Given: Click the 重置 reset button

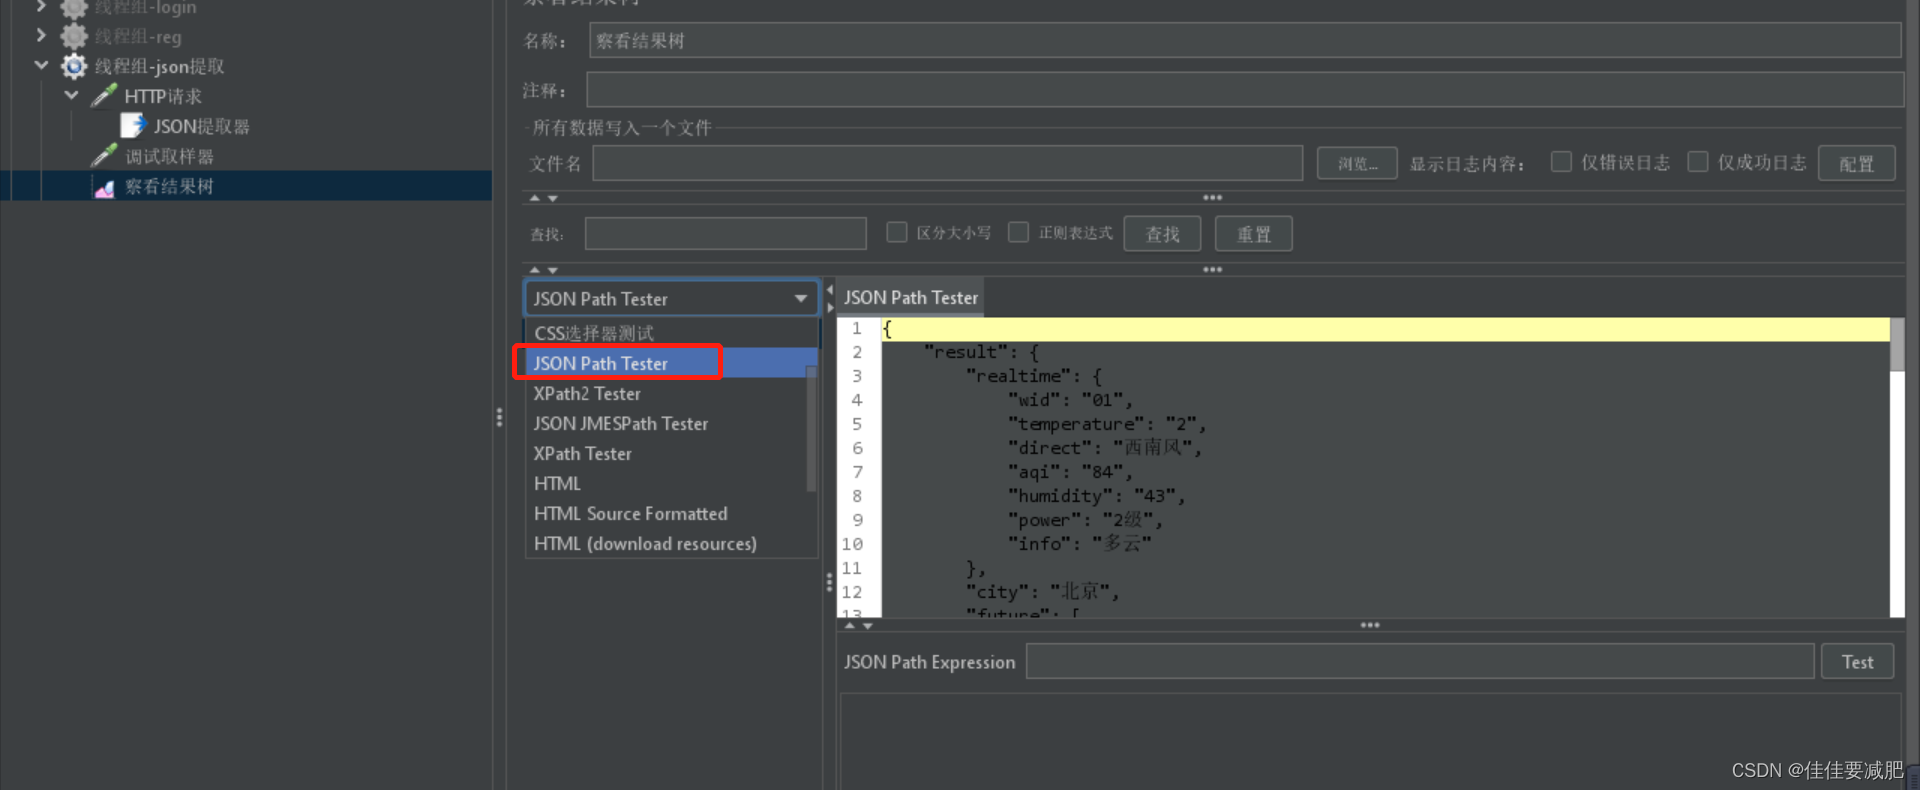Looking at the screenshot, I should click(x=1254, y=234).
